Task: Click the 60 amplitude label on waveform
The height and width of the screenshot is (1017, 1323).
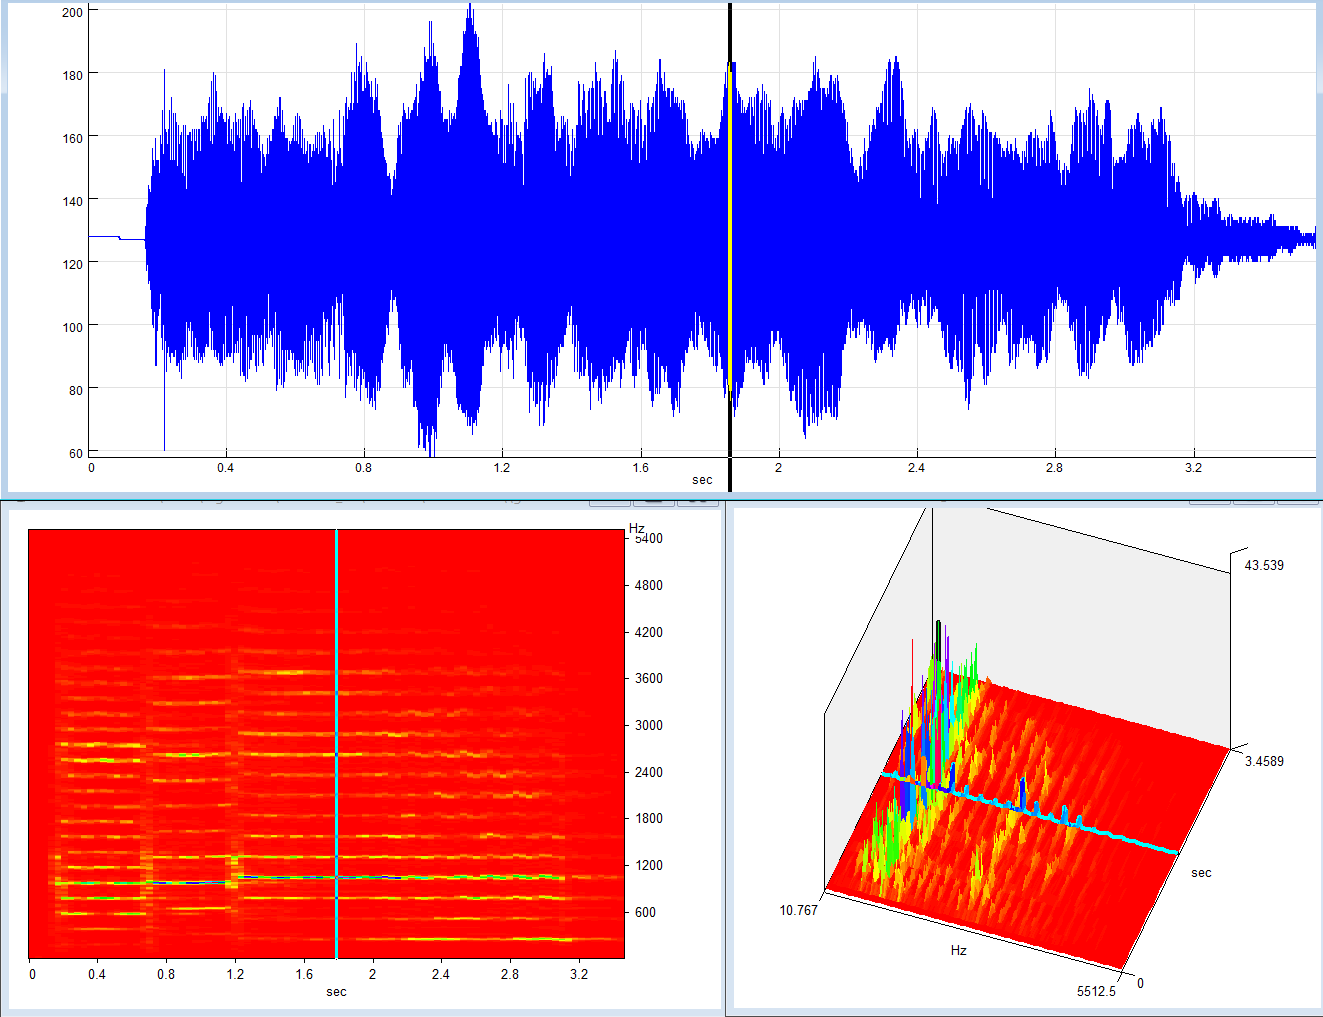Action: (x=76, y=453)
